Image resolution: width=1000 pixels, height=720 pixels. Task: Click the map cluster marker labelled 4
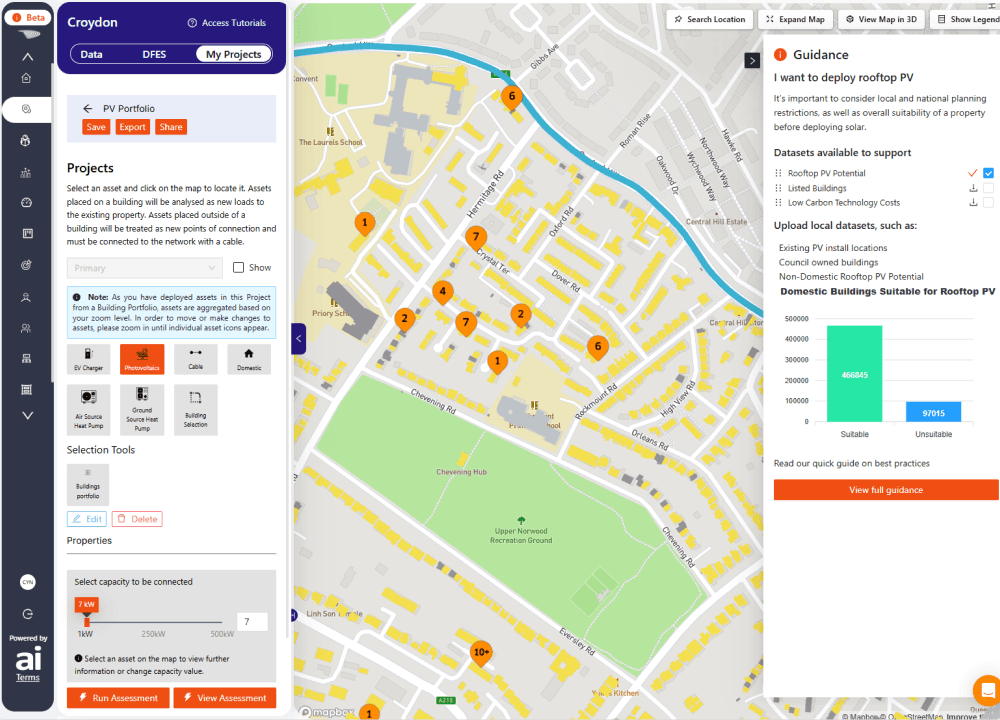tap(443, 292)
